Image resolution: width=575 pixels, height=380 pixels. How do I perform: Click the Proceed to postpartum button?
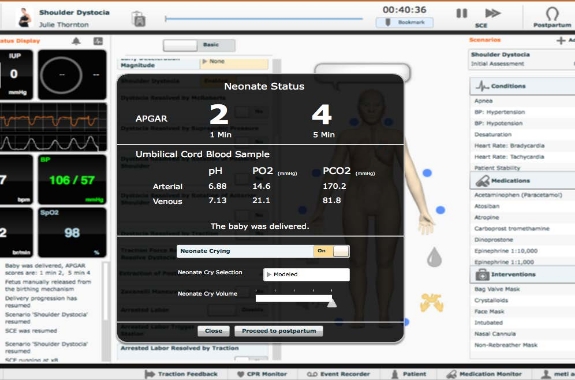tap(279, 331)
